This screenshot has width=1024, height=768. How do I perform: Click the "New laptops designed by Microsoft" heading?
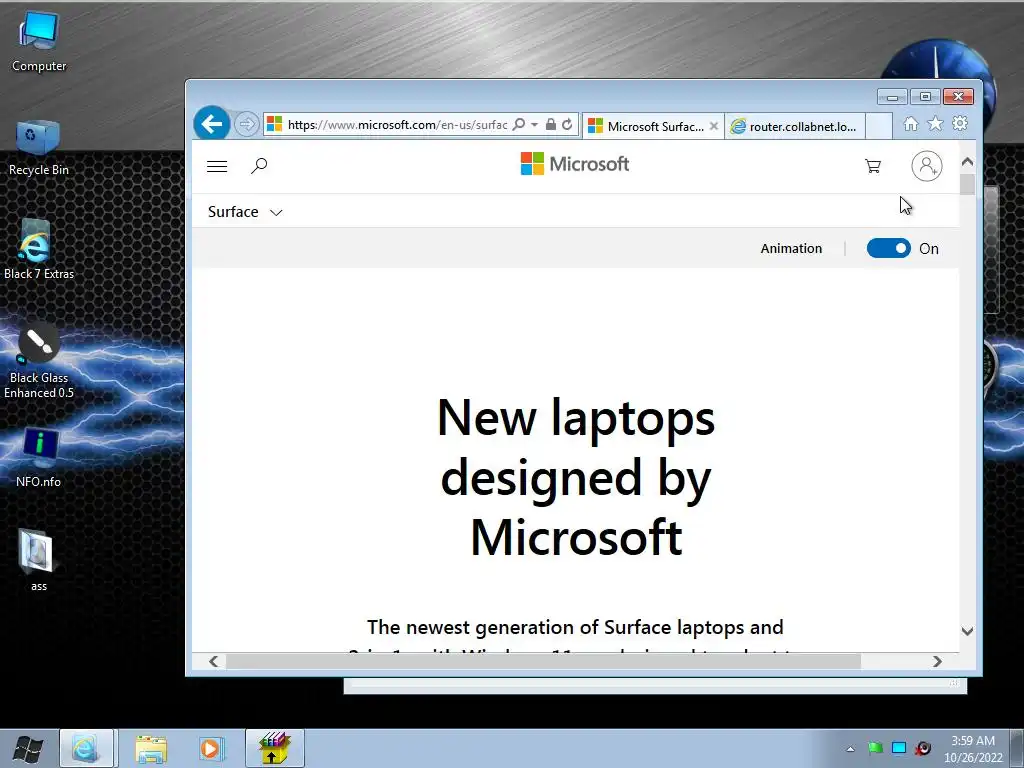click(x=576, y=477)
